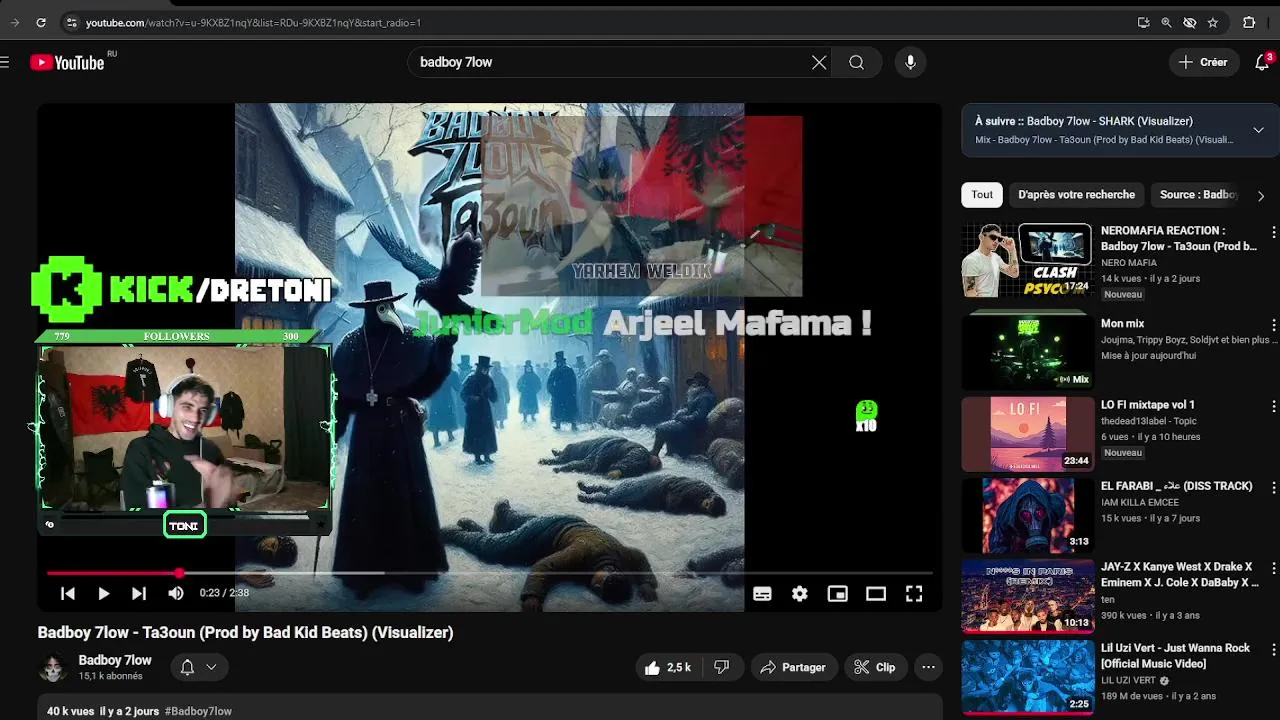This screenshot has height=720, width=1280.
Task: Click the Clip button
Action: [875, 667]
